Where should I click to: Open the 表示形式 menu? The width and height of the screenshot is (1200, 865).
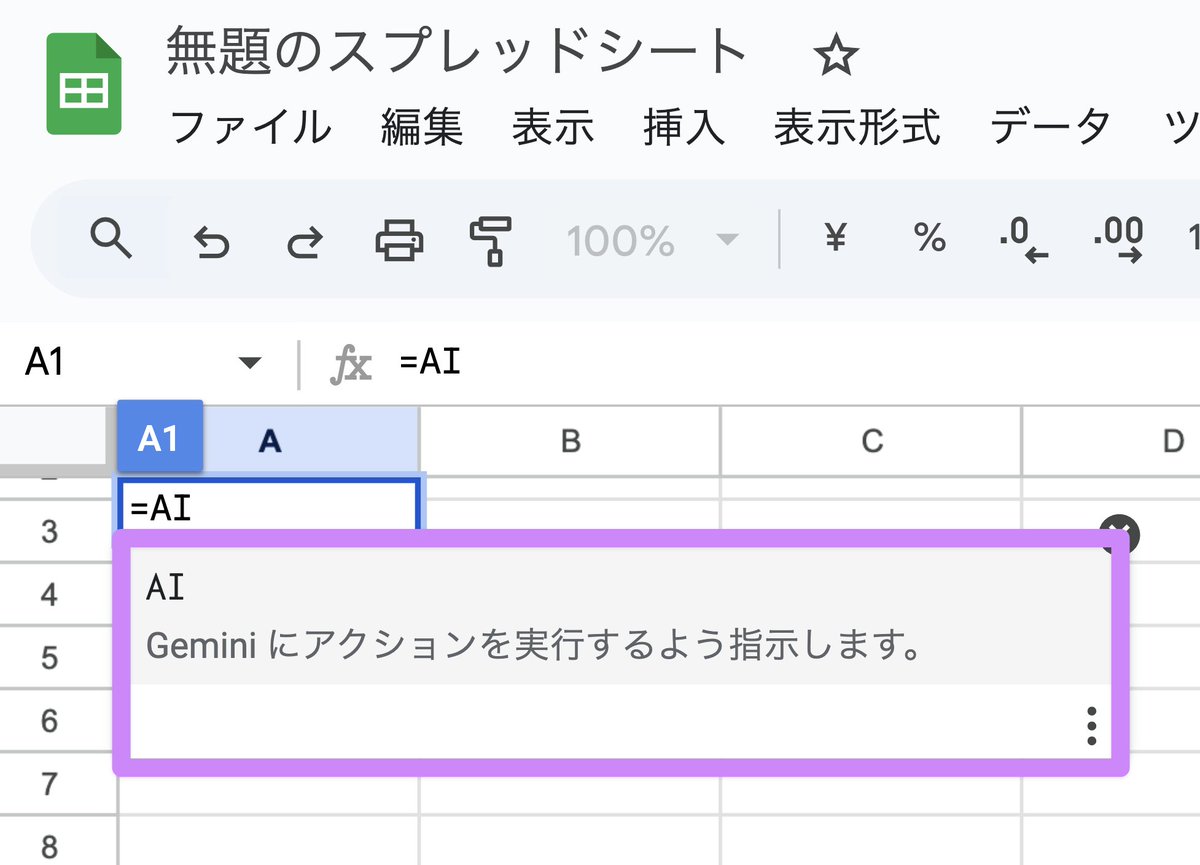pos(857,127)
